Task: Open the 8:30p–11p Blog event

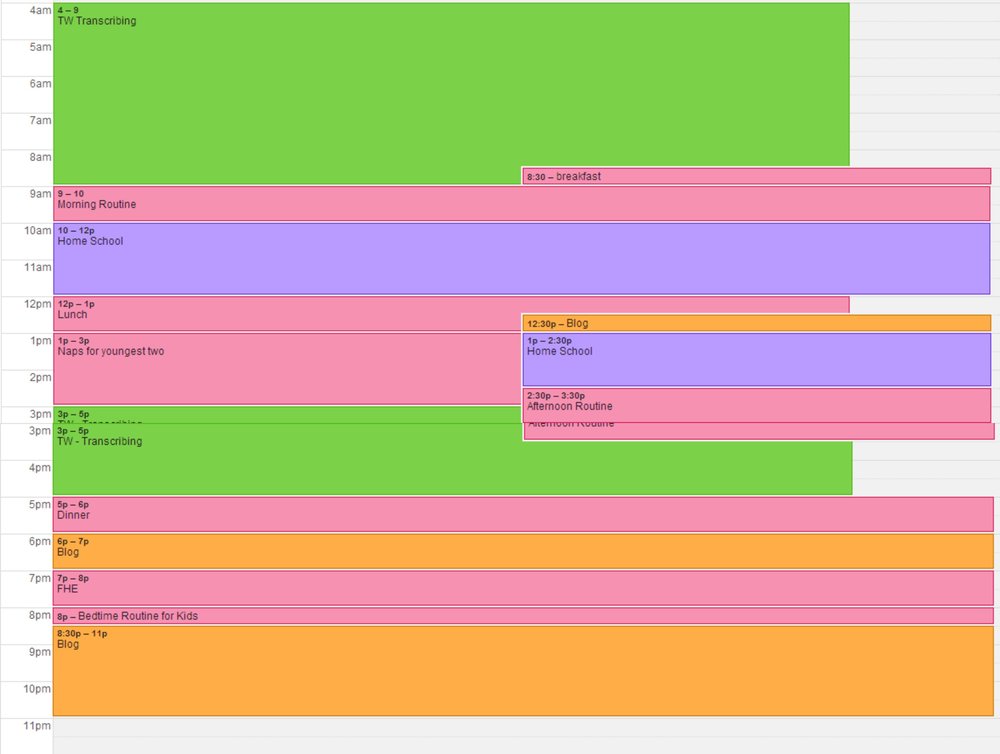Action: coord(522,670)
